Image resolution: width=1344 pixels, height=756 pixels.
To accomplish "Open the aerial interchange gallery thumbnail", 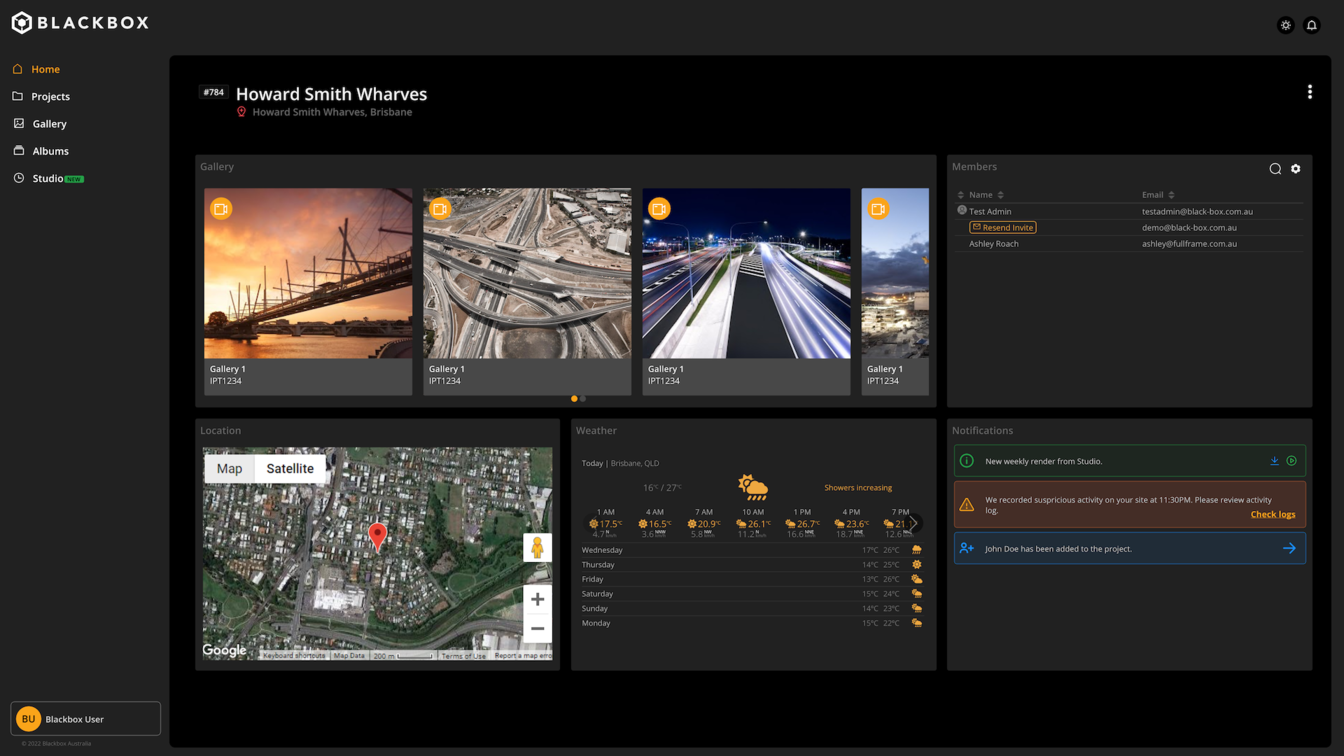I will coord(527,273).
